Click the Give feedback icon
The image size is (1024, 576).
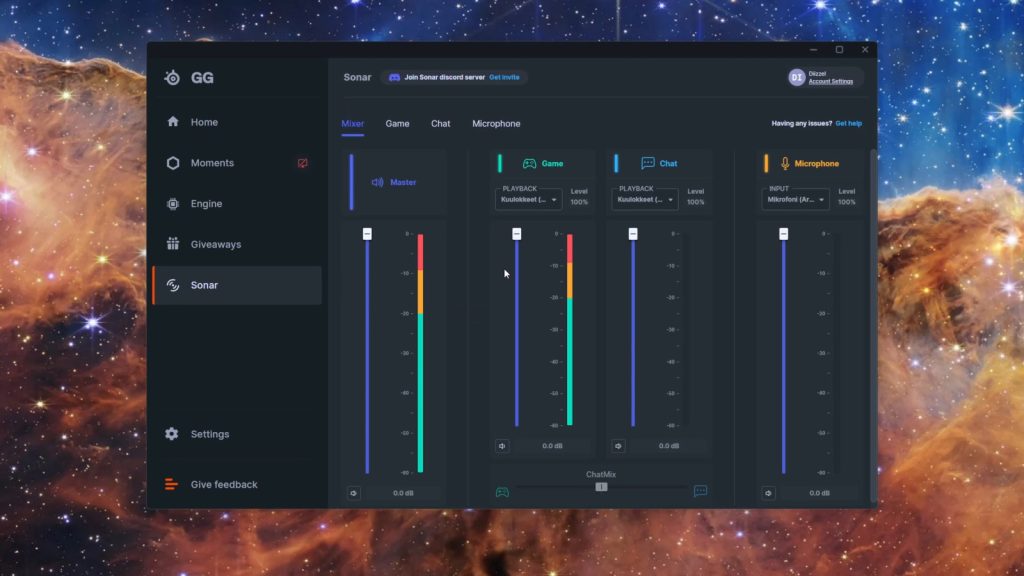coord(172,485)
